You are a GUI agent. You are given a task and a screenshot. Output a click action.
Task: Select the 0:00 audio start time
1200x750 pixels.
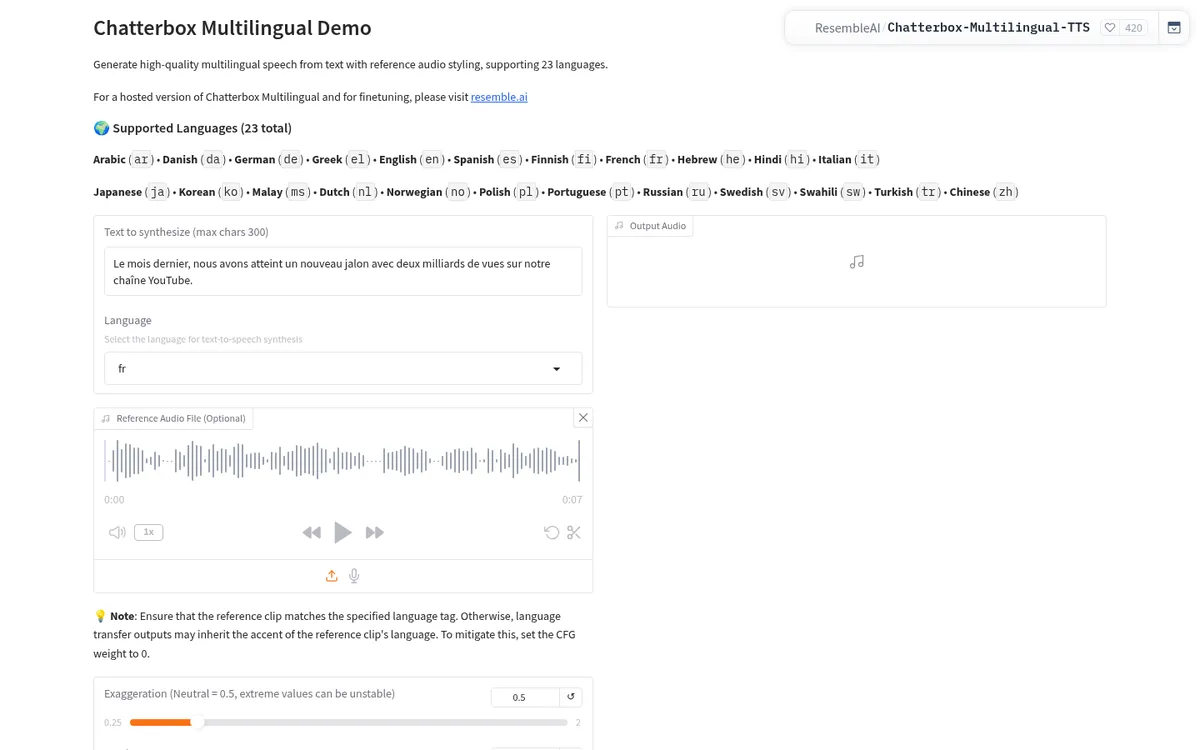(x=114, y=499)
